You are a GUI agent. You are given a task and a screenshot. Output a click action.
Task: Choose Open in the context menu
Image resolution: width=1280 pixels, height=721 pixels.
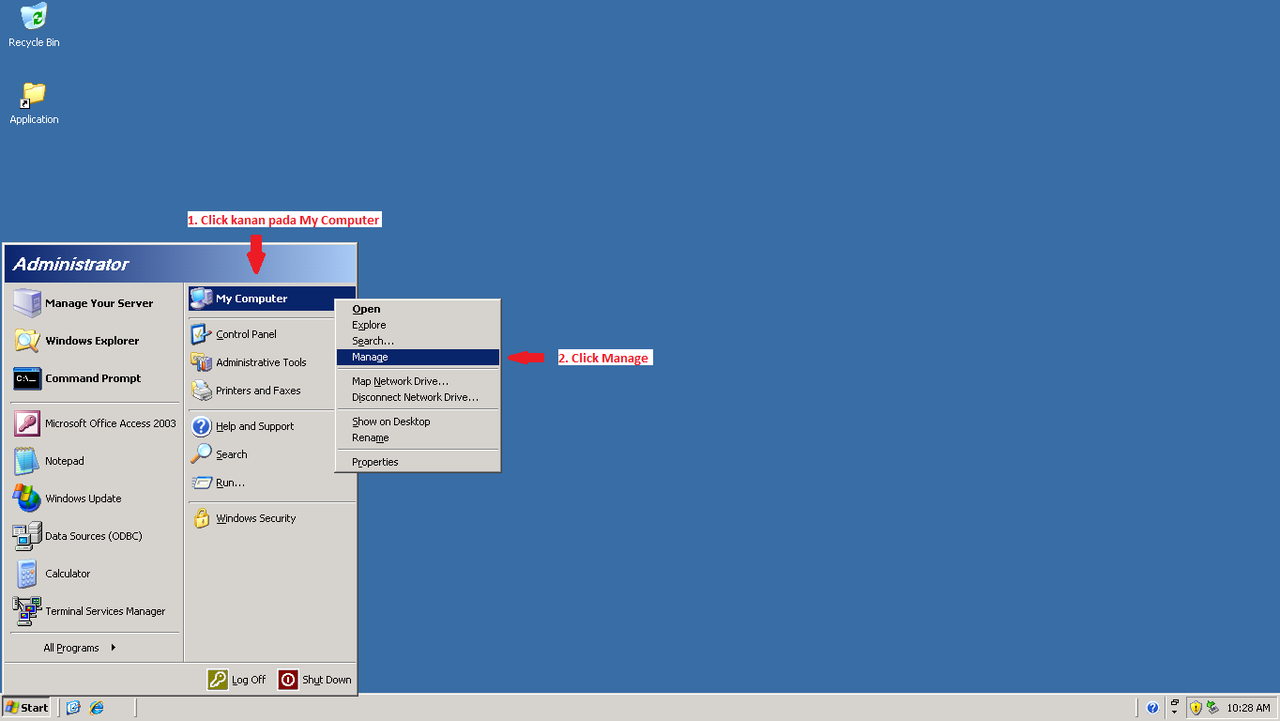click(x=417, y=309)
